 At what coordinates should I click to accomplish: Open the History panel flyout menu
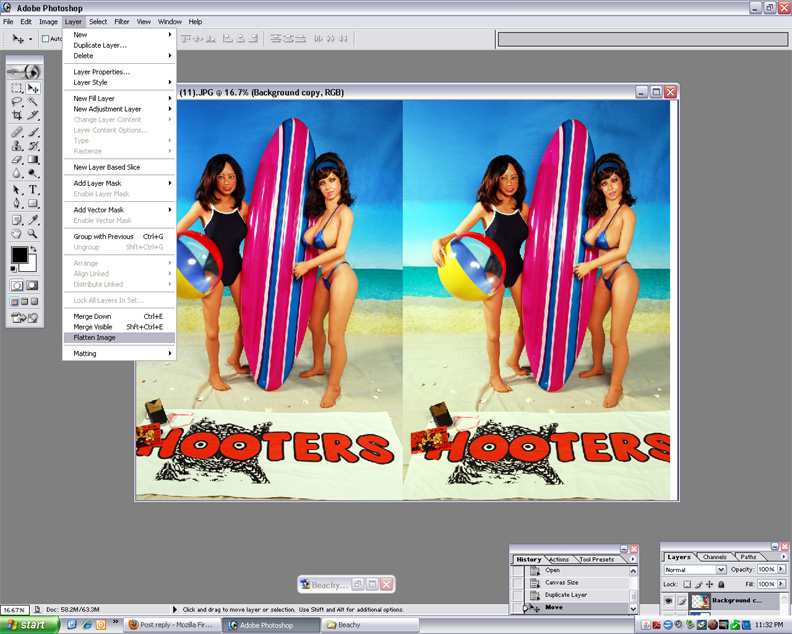[632, 559]
